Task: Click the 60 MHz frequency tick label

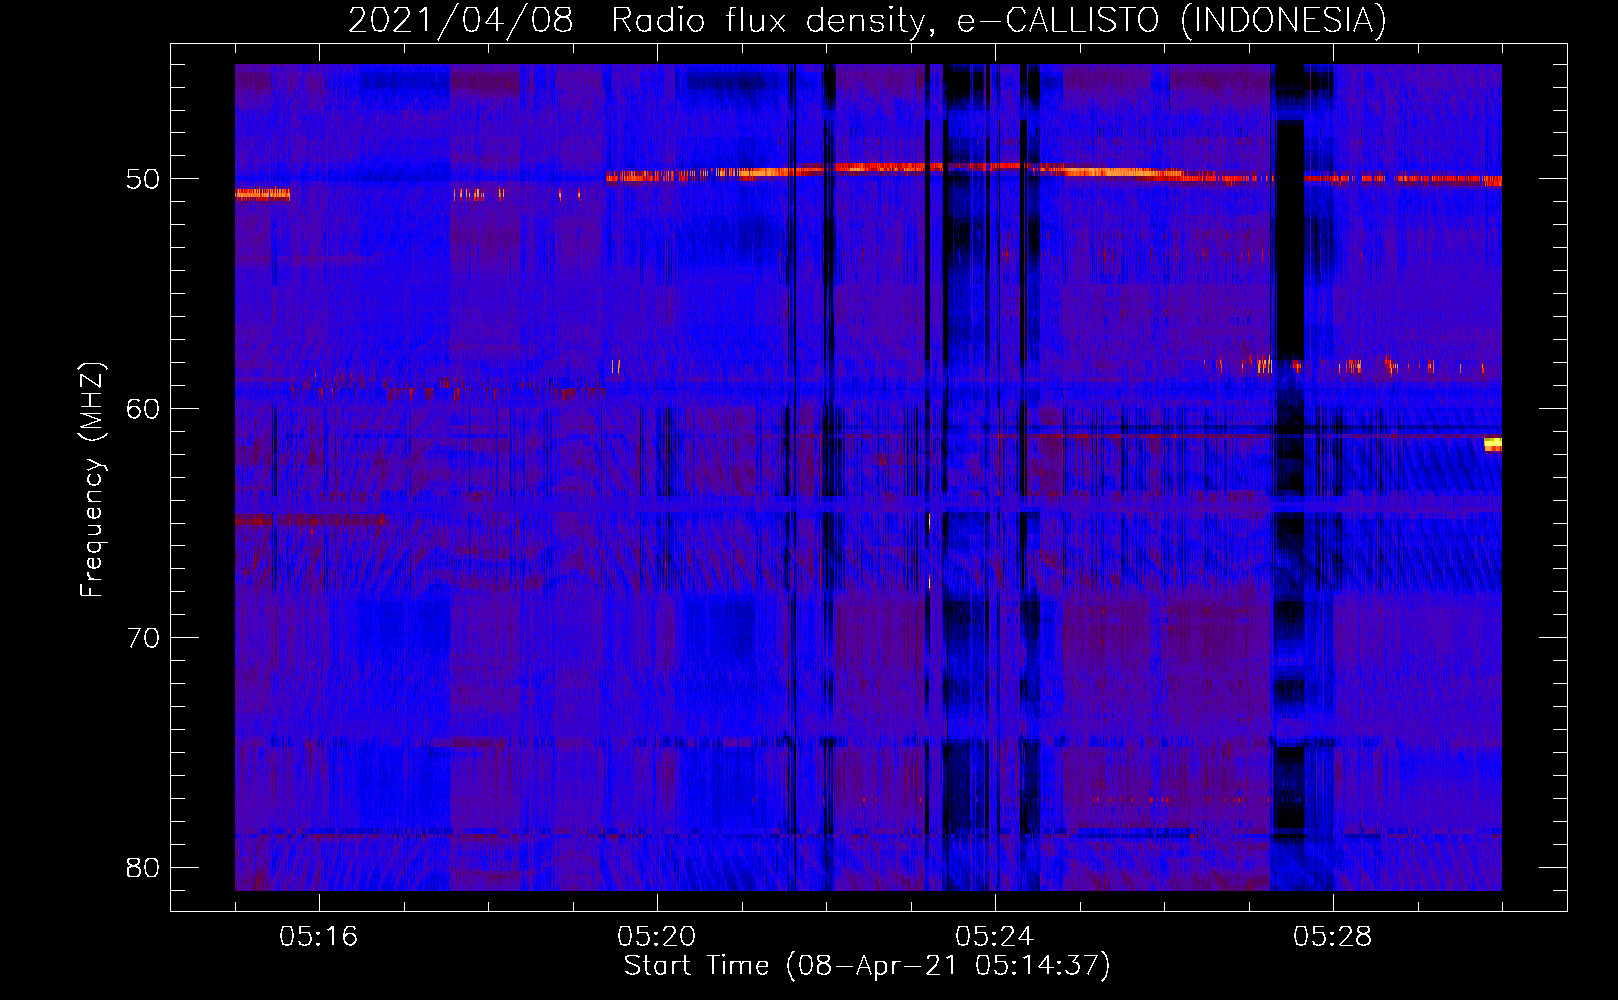Action: (143, 409)
